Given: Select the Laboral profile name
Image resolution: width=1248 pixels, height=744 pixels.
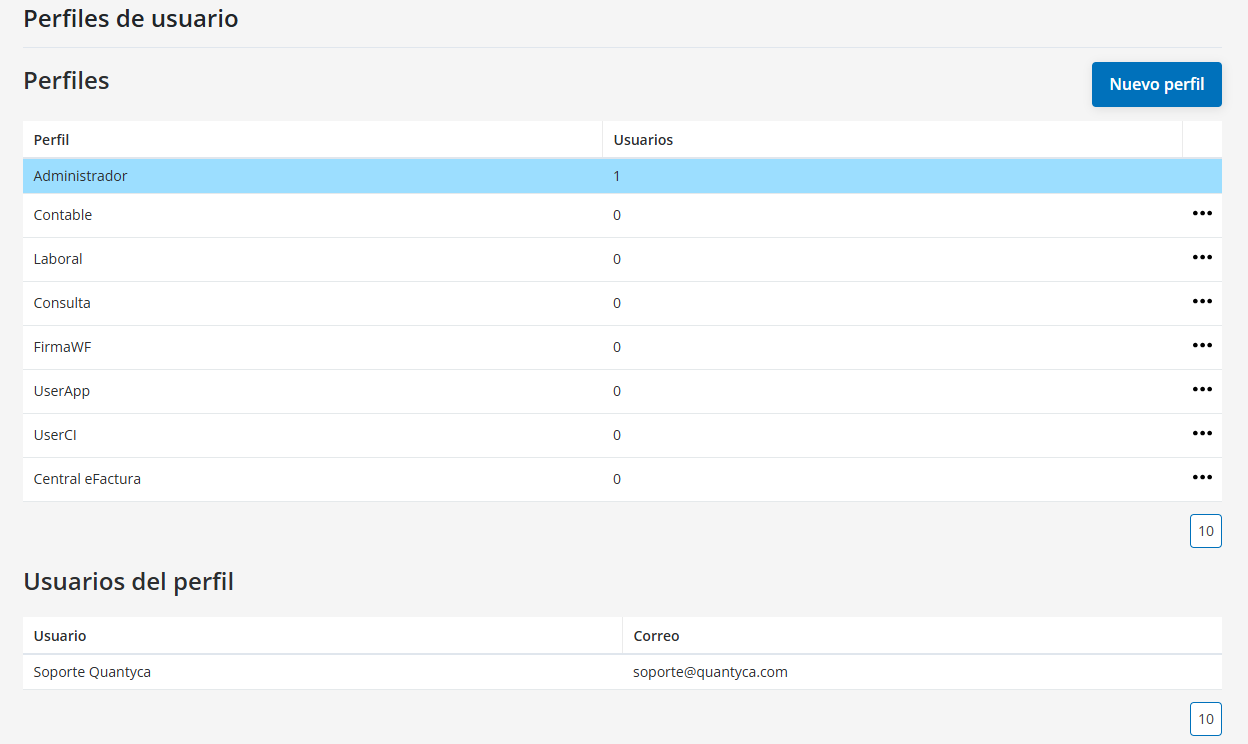Looking at the screenshot, I should pyautogui.click(x=58, y=259).
